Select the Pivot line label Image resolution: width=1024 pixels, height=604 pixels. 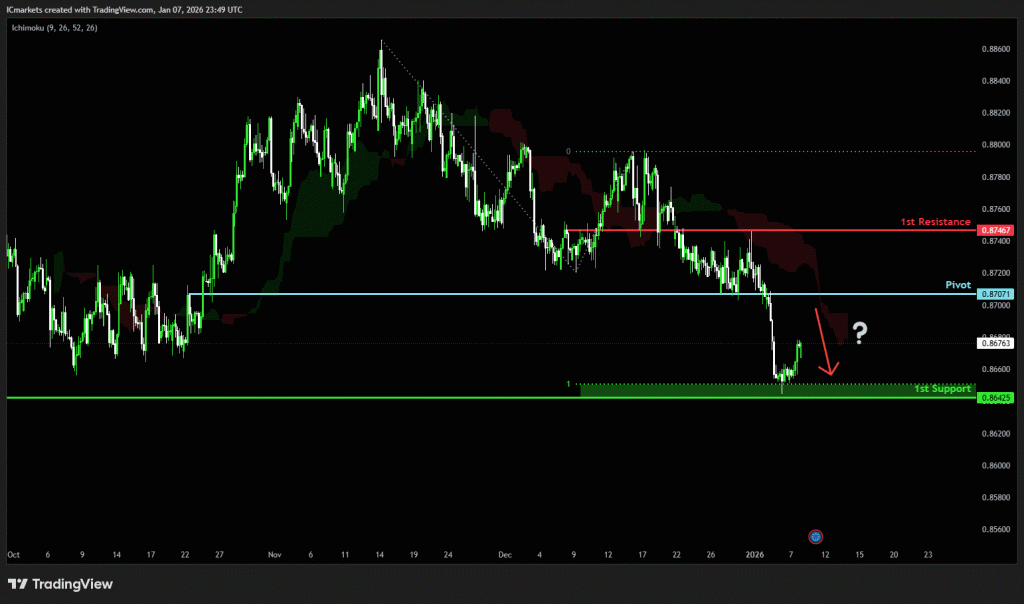point(958,285)
